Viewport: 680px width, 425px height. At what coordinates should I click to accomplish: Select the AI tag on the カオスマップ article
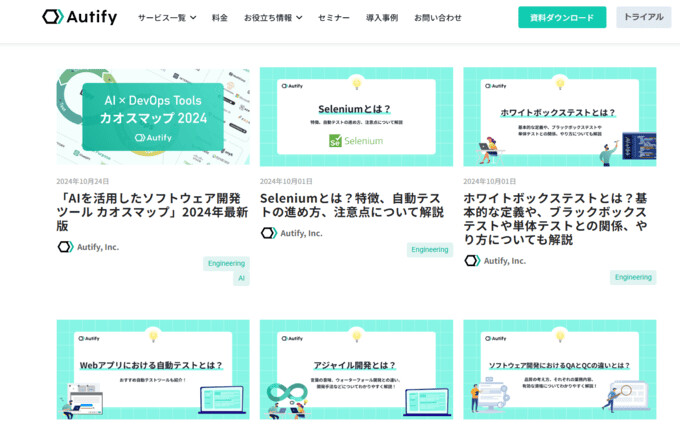click(242, 278)
